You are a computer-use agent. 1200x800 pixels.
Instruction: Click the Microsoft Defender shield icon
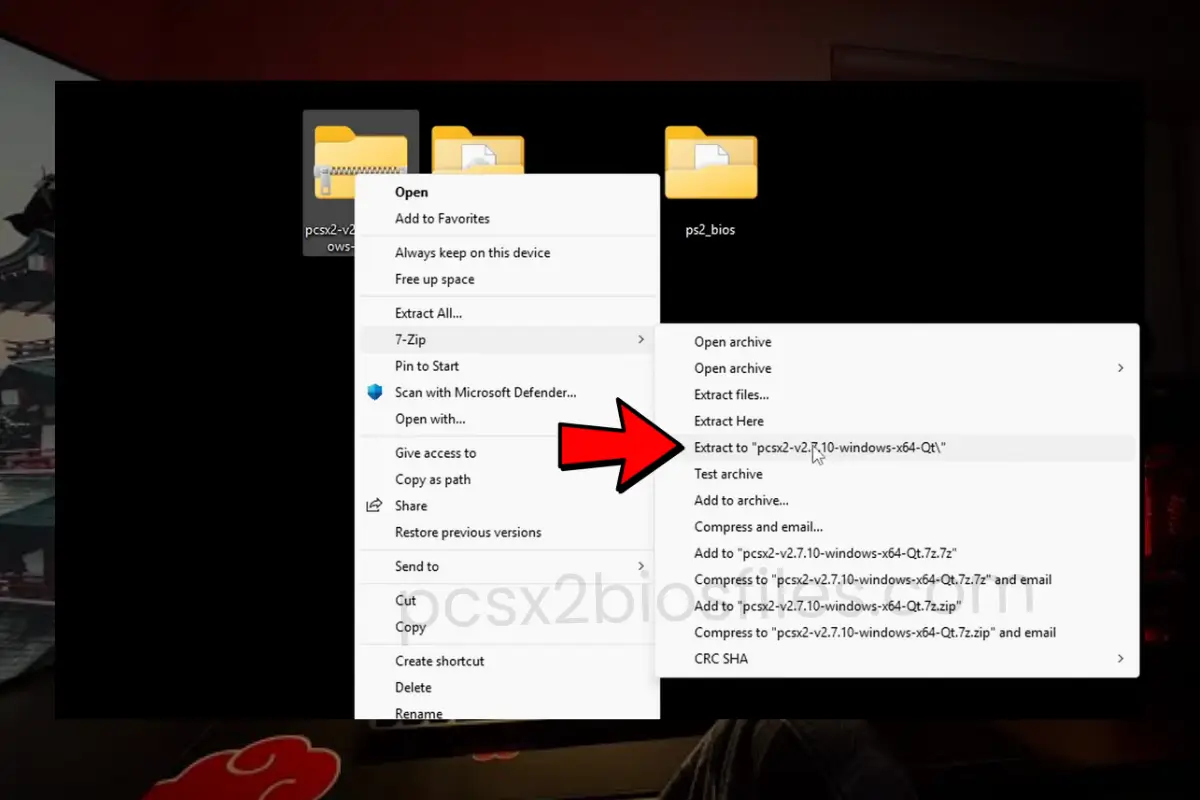point(375,393)
